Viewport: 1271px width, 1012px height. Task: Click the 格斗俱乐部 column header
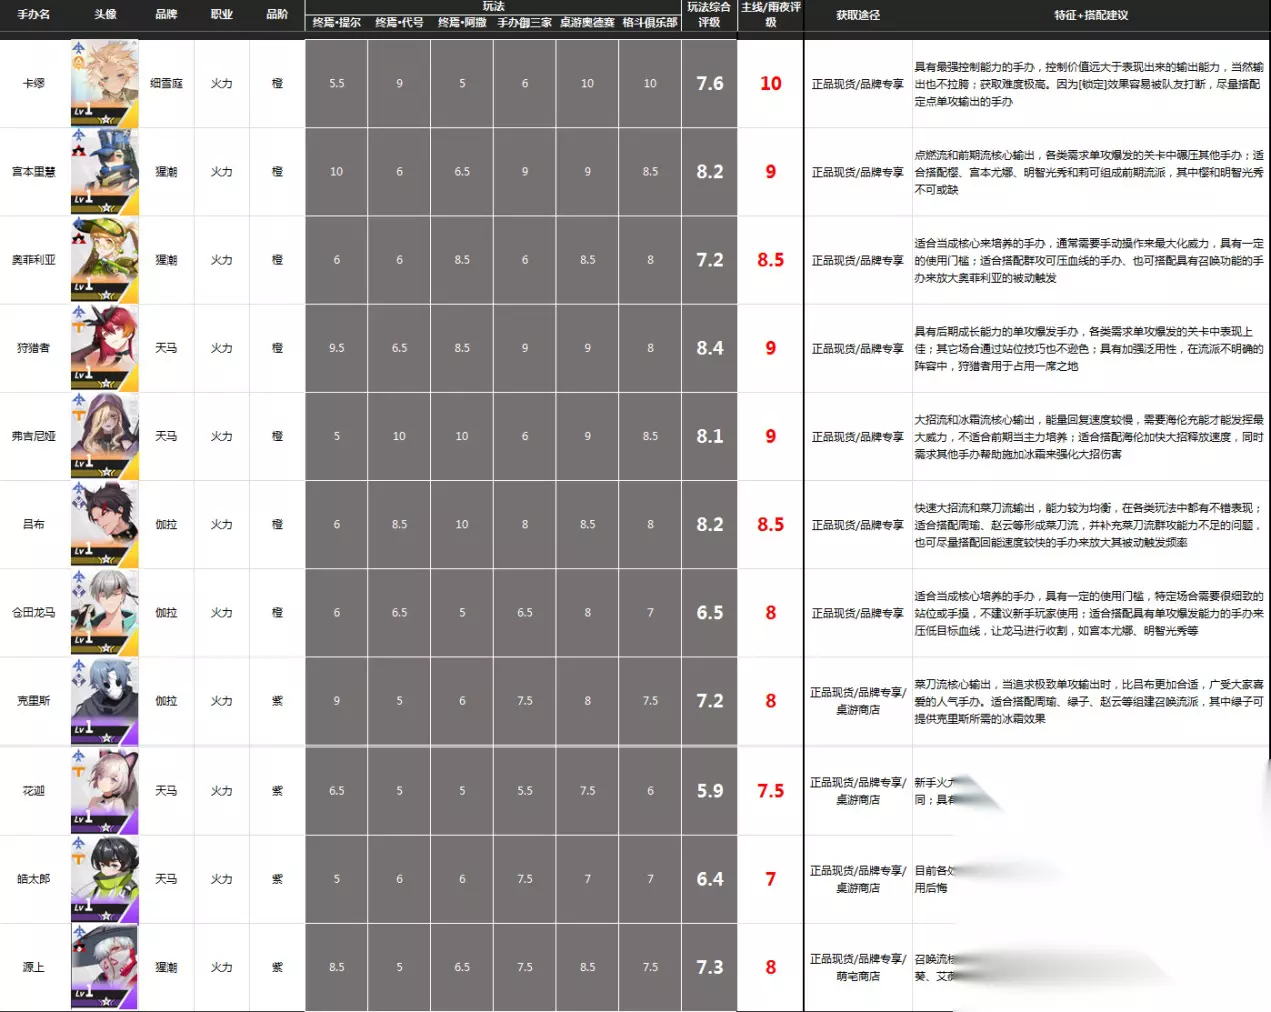click(x=650, y=22)
